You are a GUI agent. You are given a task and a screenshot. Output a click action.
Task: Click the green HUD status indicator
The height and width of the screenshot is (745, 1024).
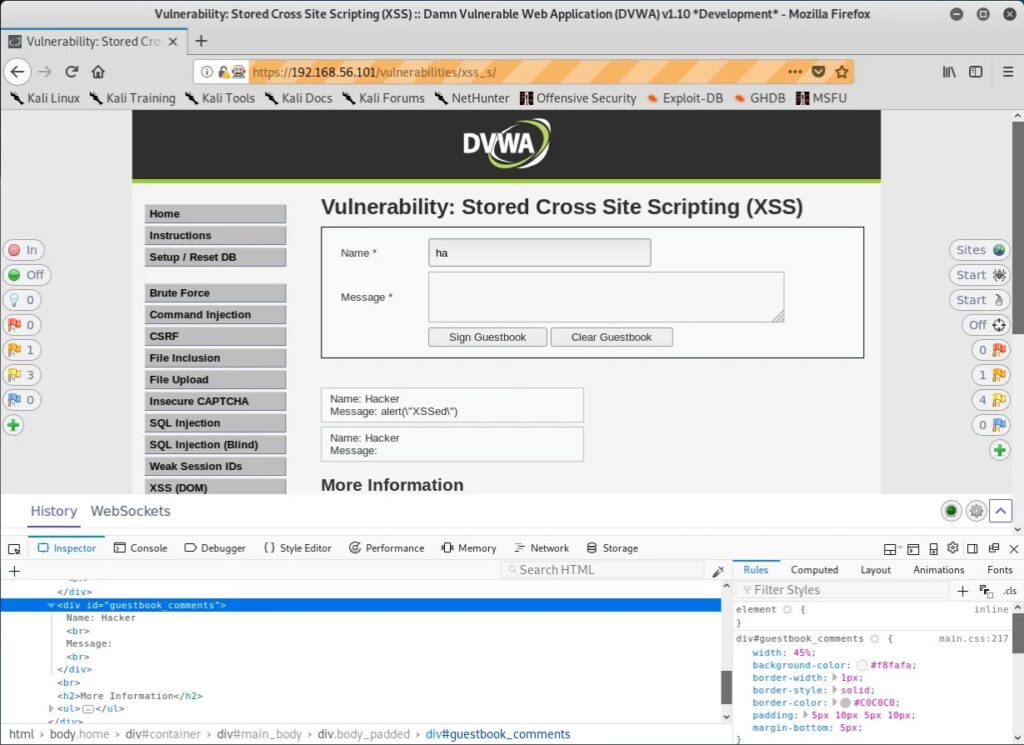coord(951,511)
